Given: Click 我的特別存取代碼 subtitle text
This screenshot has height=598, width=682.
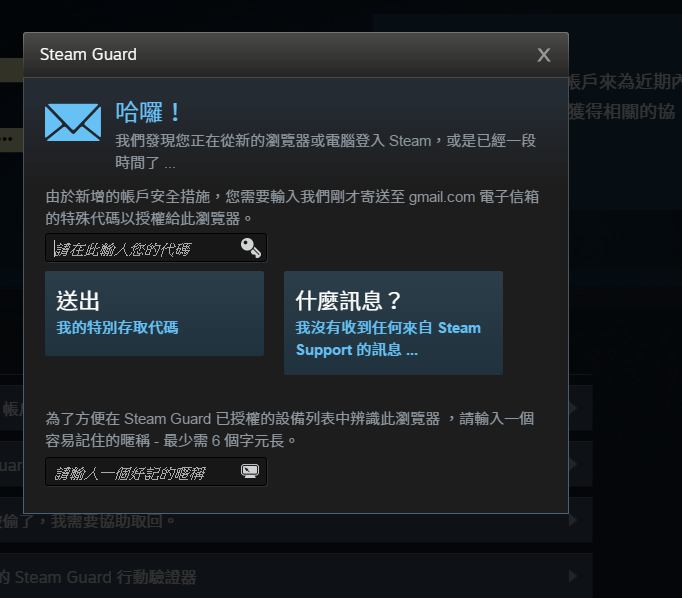Looking at the screenshot, I should pyautogui.click(x=117, y=327).
